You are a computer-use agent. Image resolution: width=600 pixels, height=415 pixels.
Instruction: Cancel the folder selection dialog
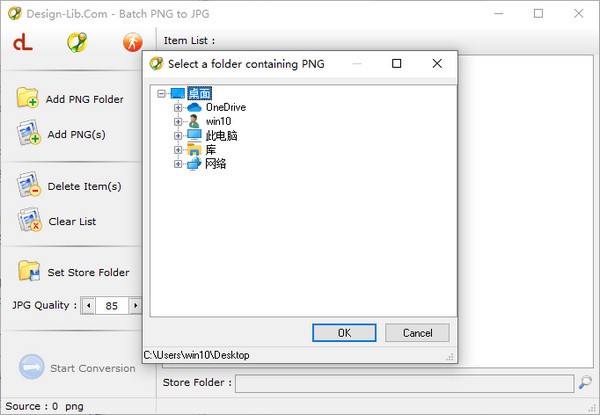(x=417, y=333)
